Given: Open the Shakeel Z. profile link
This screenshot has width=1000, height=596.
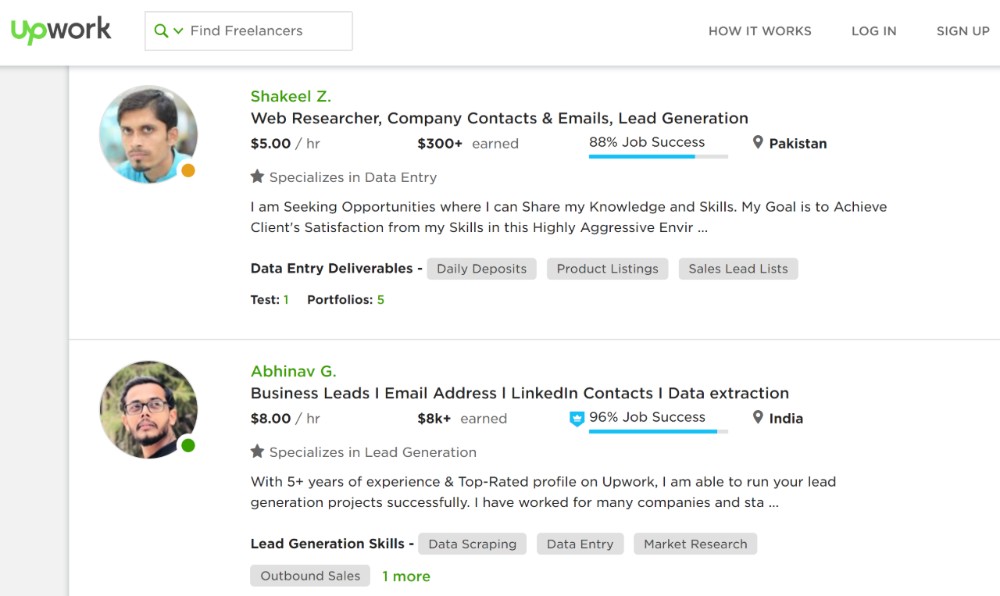Looking at the screenshot, I should click(x=291, y=96).
